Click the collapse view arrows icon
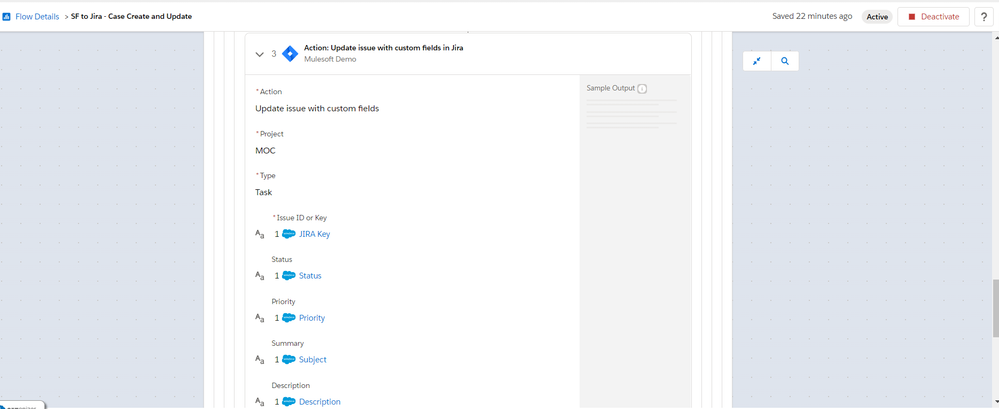Image resolution: width=999 pixels, height=409 pixels. pyautogui.click(x=757, y=61)
